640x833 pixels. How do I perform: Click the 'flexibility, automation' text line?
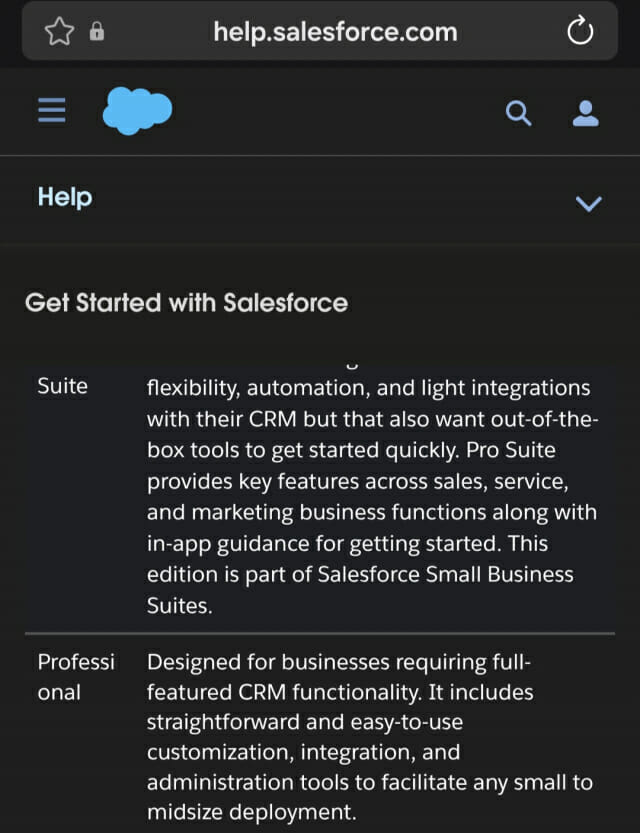click(258, 388)
